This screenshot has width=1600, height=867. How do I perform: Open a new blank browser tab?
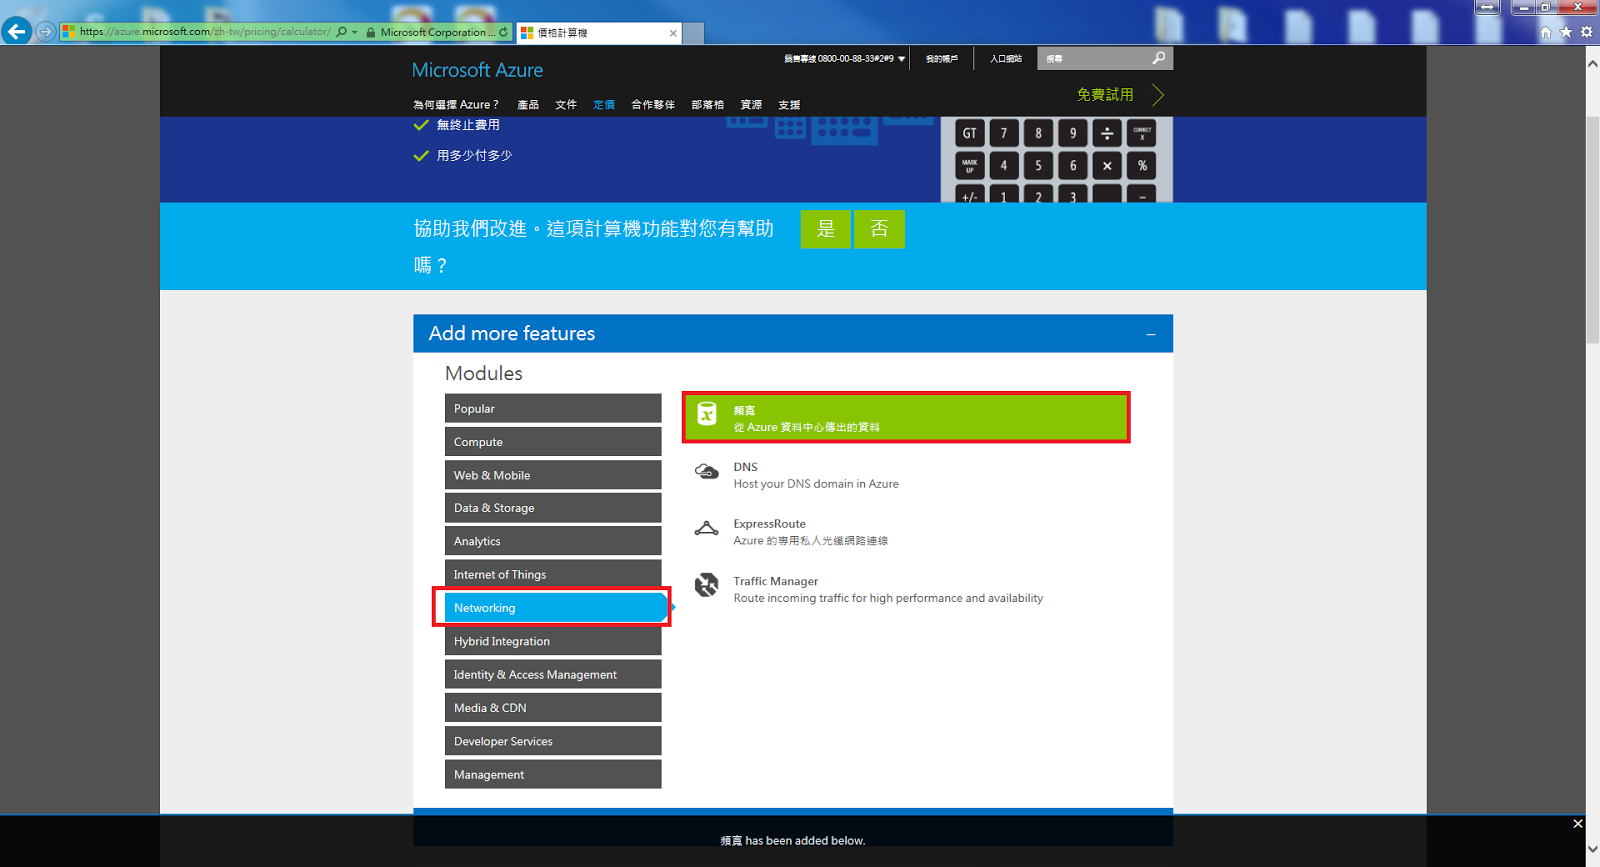pyautogui.click(x=693, y=33)
